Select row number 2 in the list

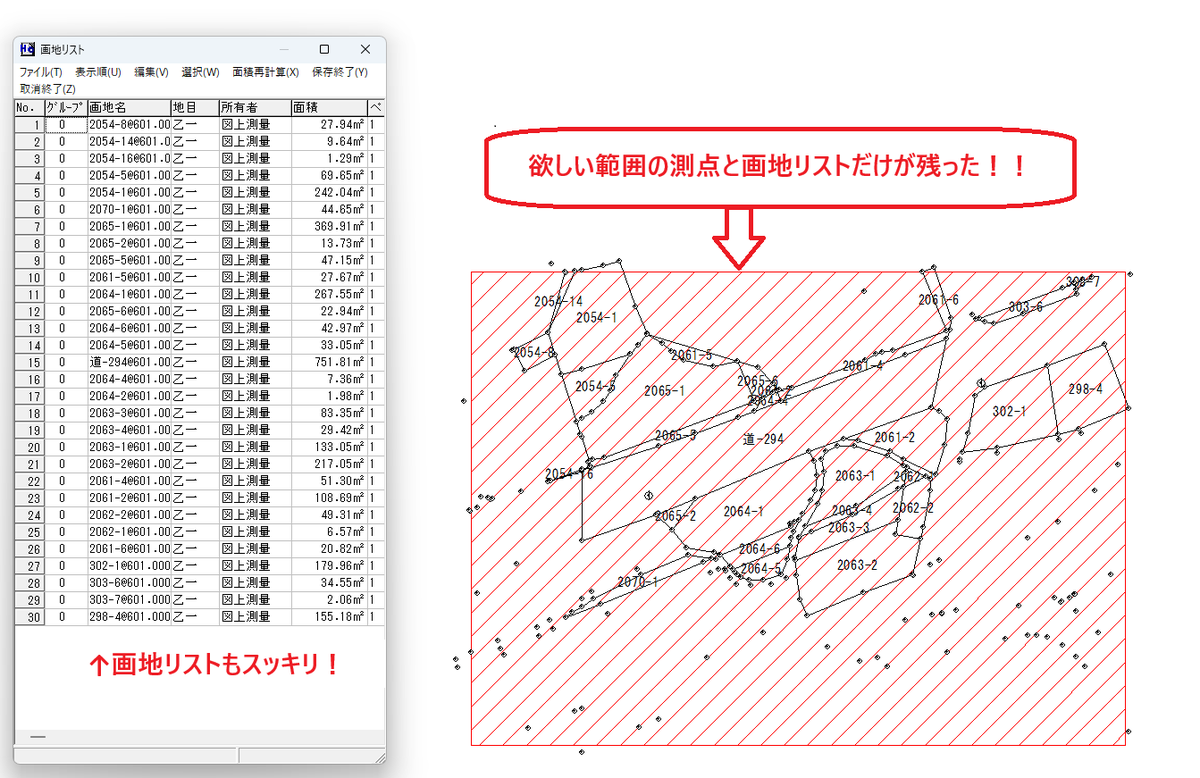click(29, 142)
